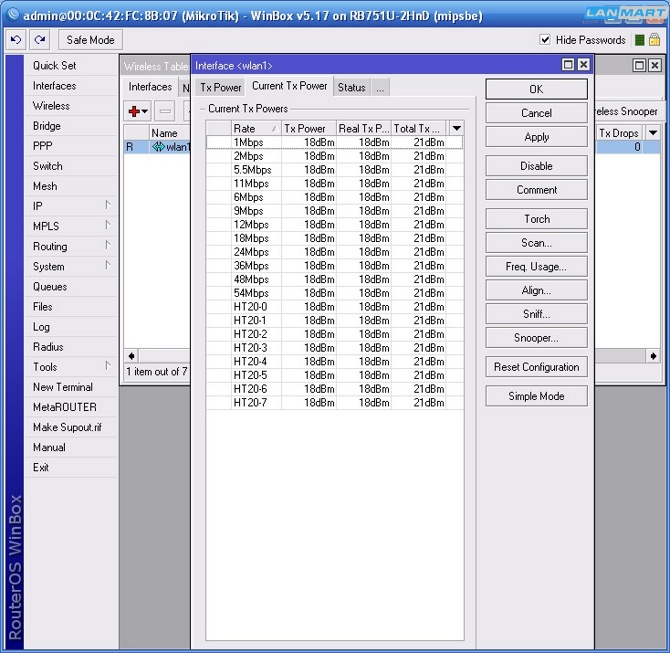The height and width of the screenshot is (653, 670).
Task: Click the Reset Configuration button
Action: [536, 367]
